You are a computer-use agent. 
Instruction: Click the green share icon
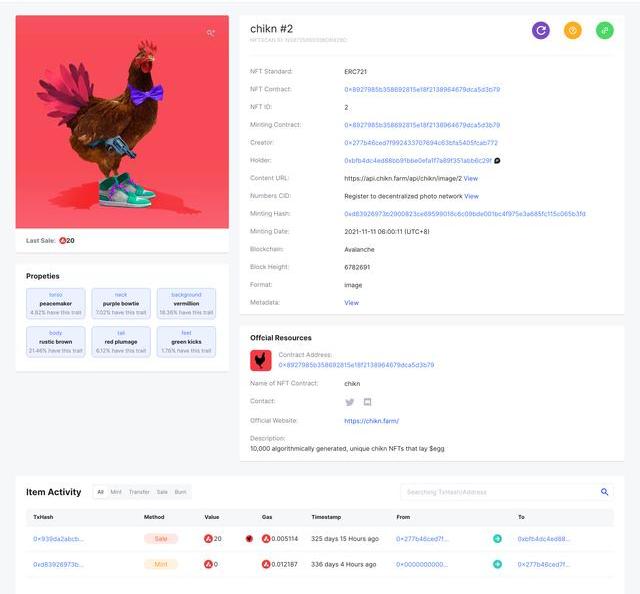(604, 30)
